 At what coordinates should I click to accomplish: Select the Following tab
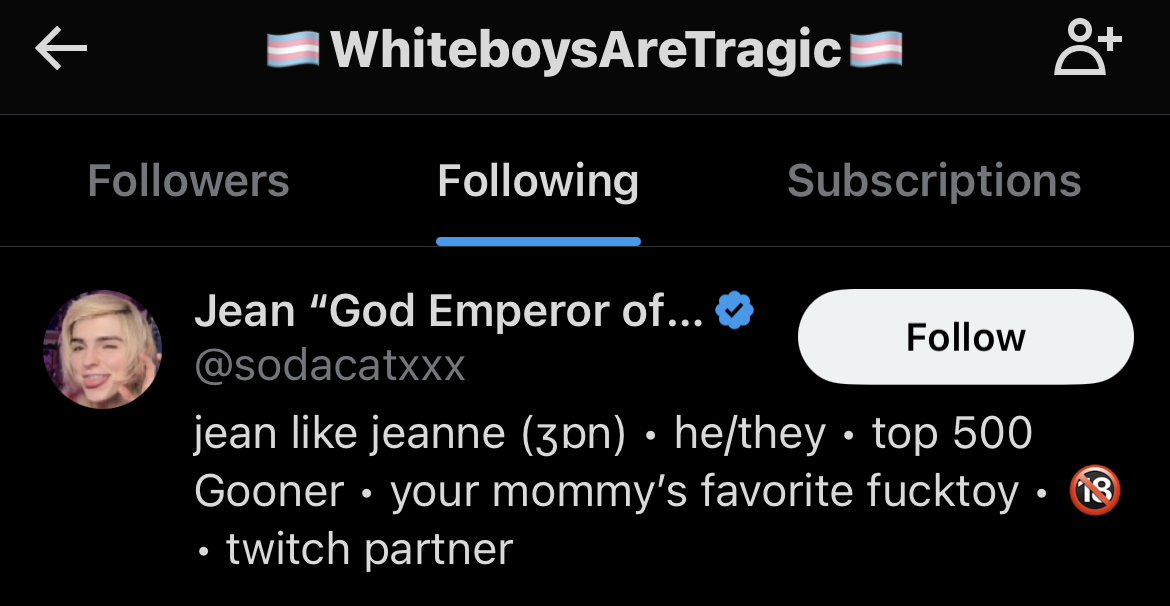(538, 181)
